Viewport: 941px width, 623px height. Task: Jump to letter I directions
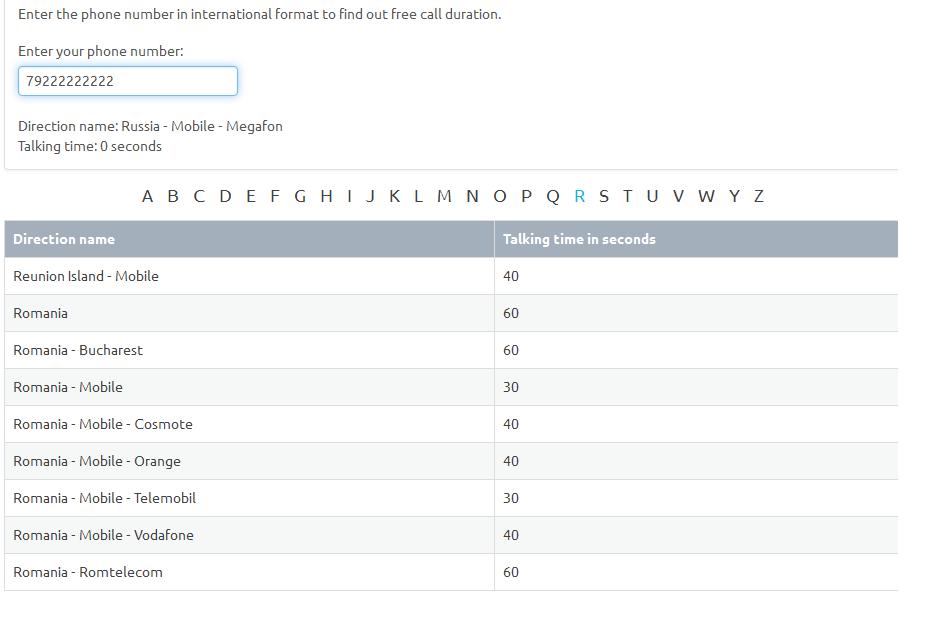point(349,196)
